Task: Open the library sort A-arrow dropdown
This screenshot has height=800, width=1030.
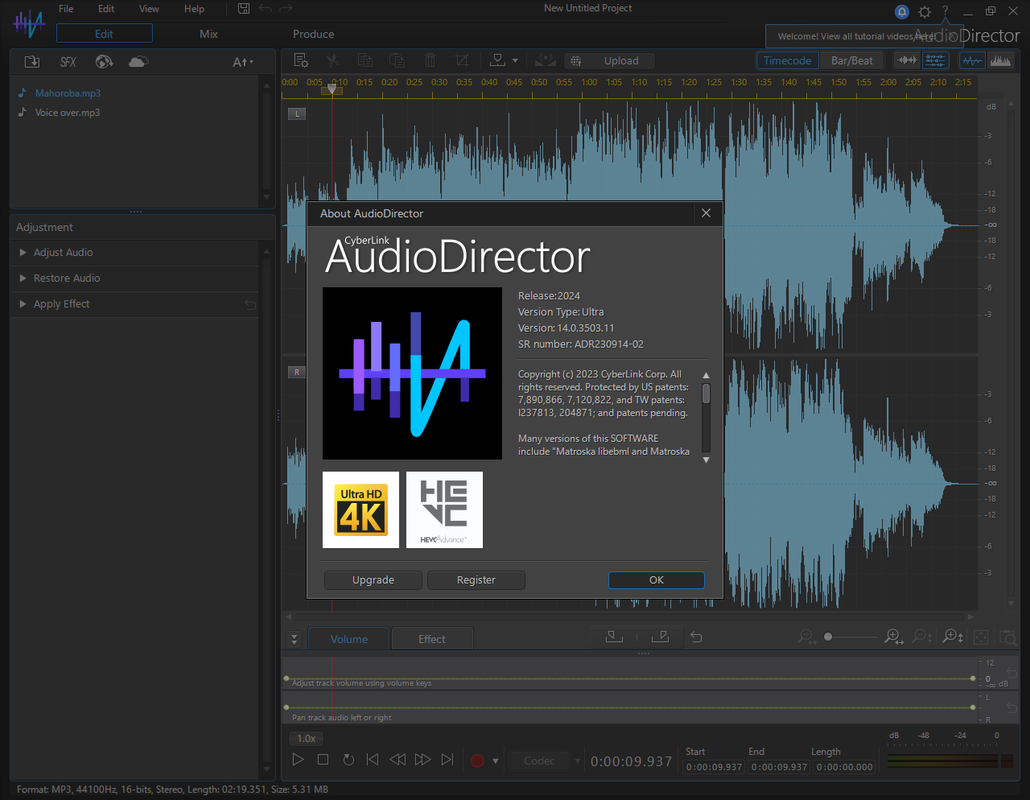Action: 242,62
